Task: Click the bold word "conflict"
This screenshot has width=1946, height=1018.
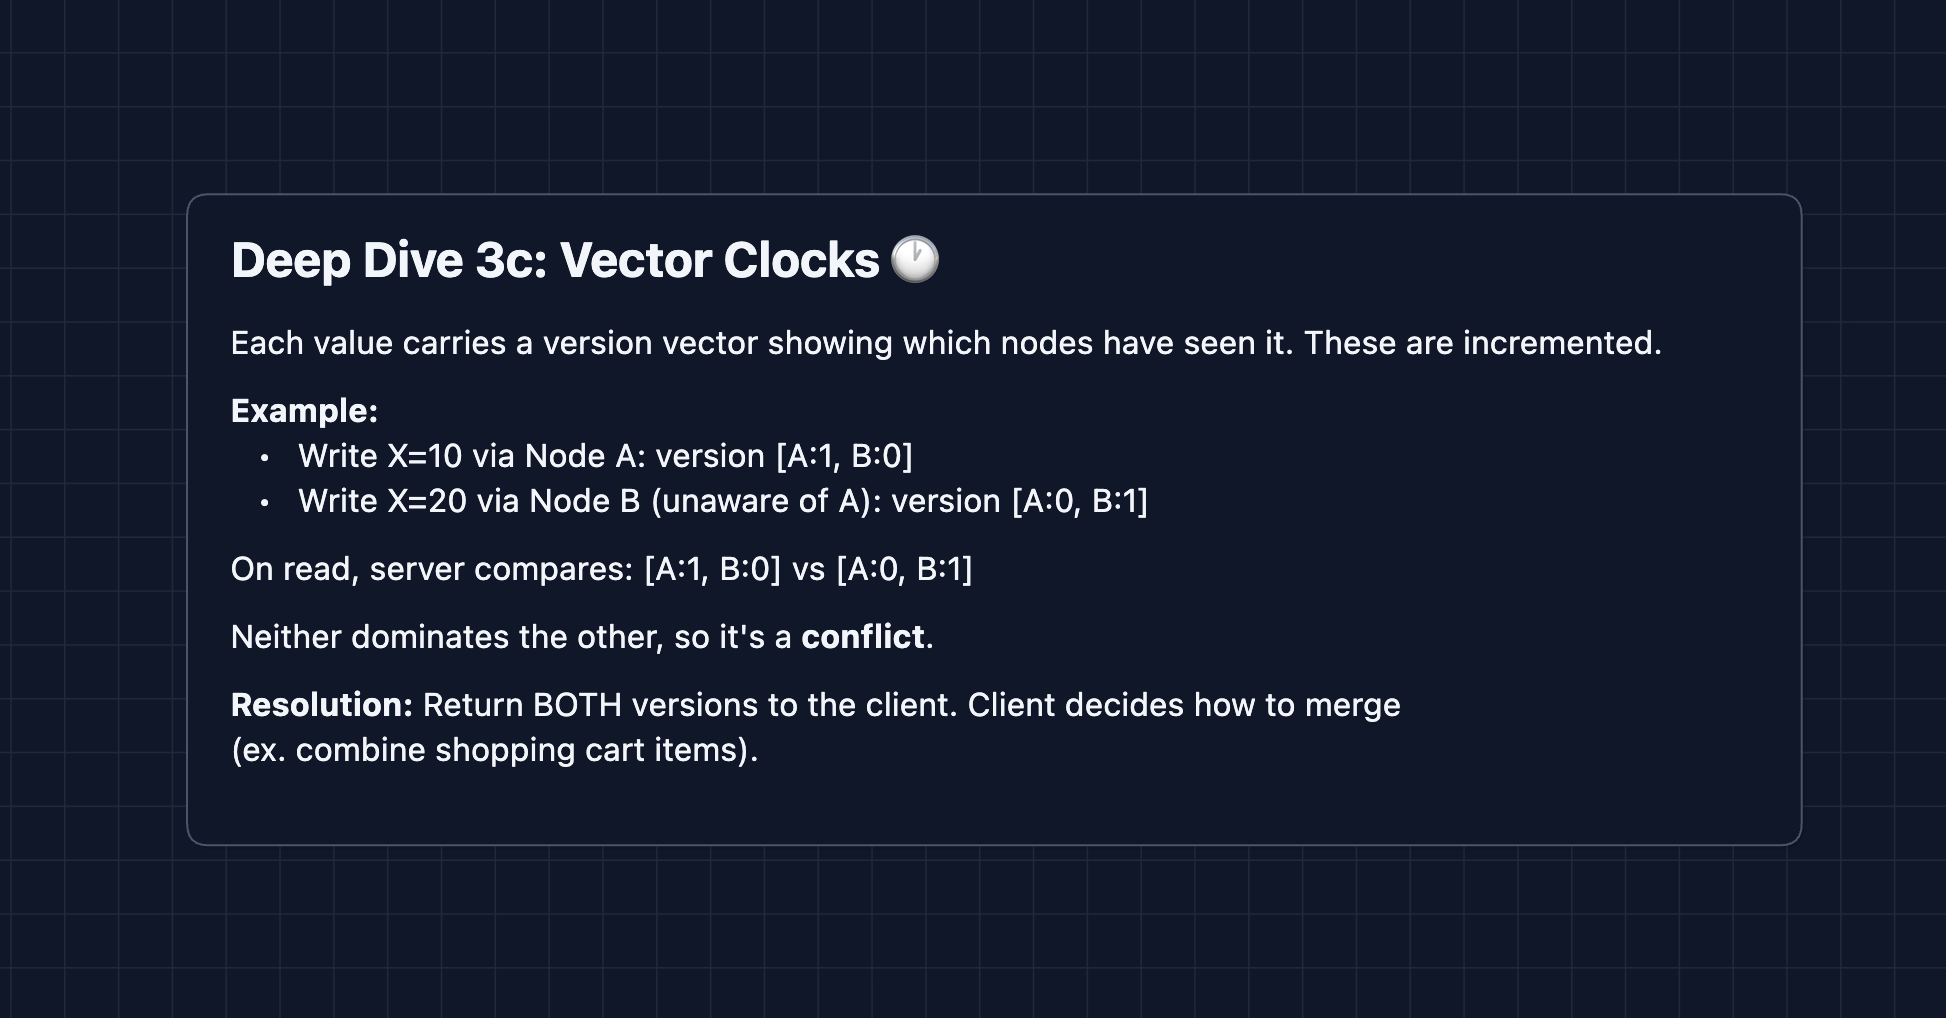Action: pyautogui.click(x=862, y=637)
